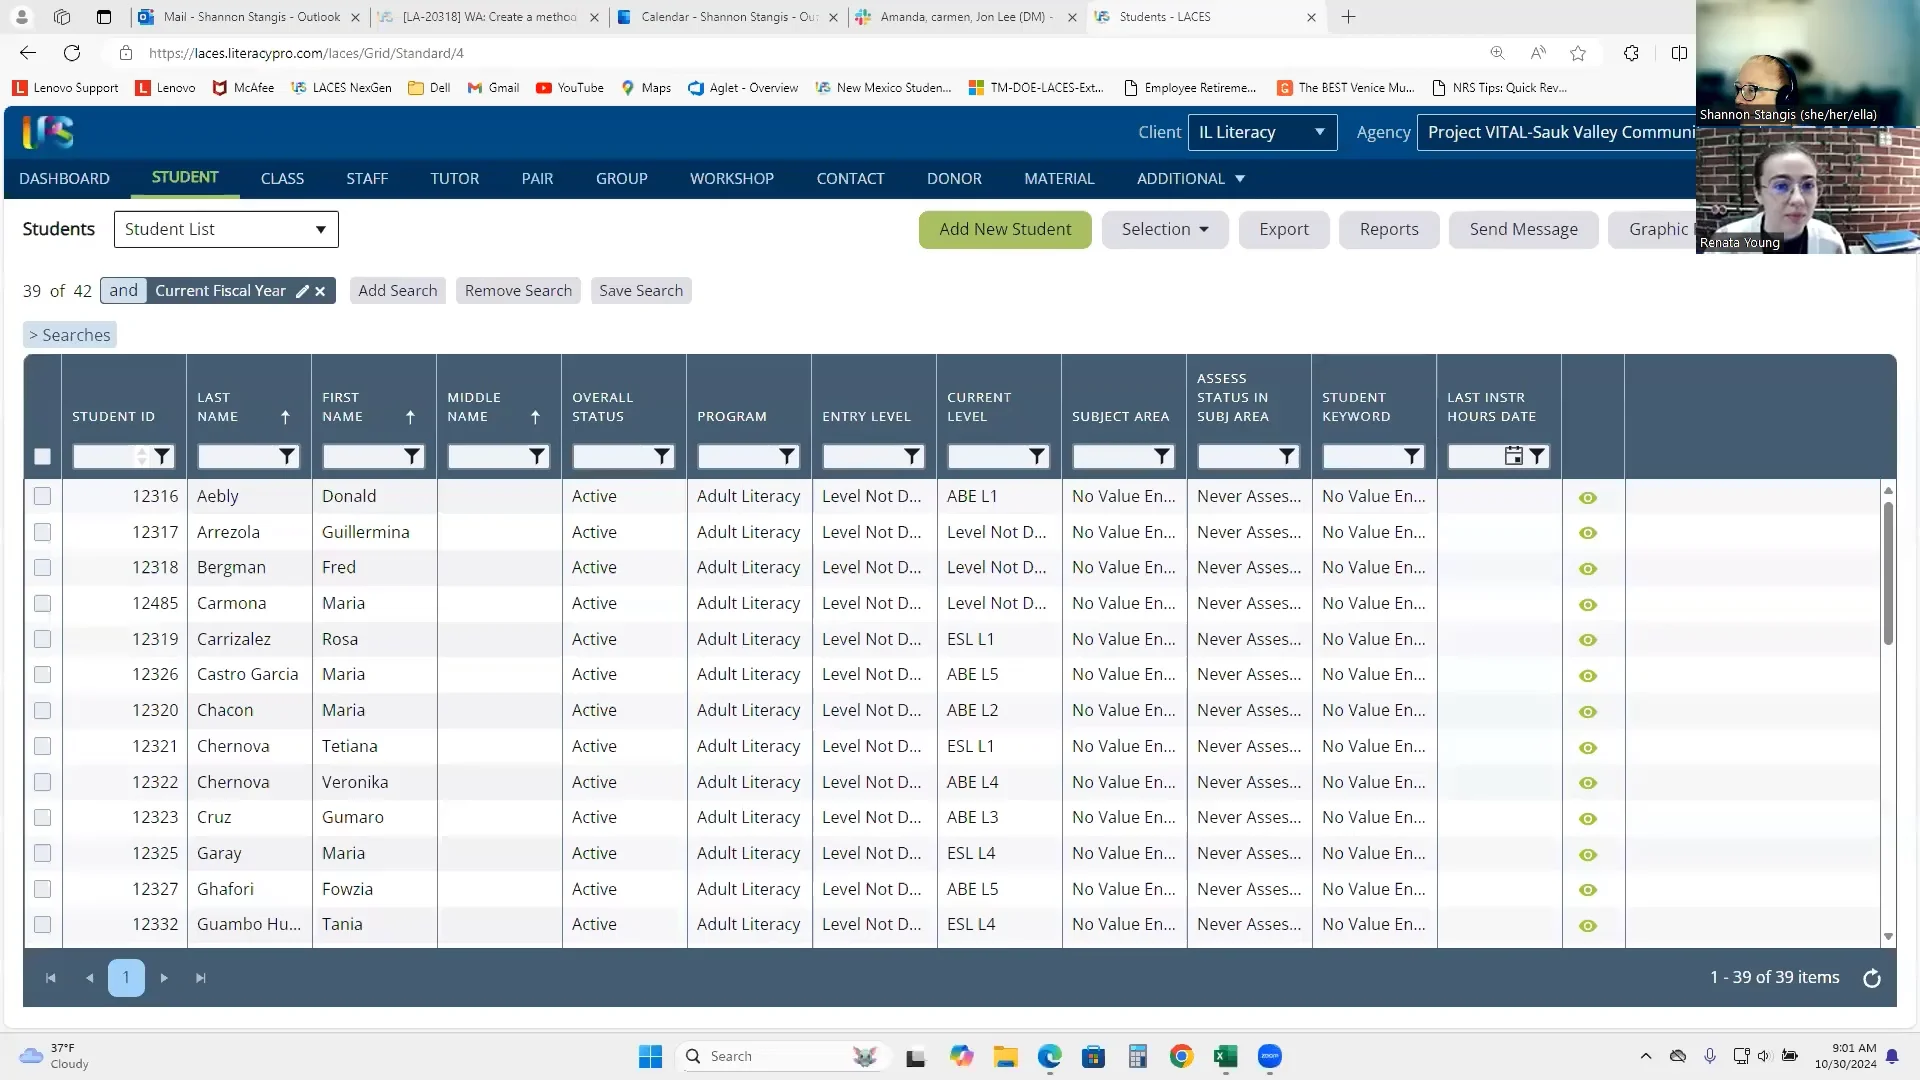Open the Workshop tab
The width and height of the screenshot is (1920, 1080).
coord(732,179)
